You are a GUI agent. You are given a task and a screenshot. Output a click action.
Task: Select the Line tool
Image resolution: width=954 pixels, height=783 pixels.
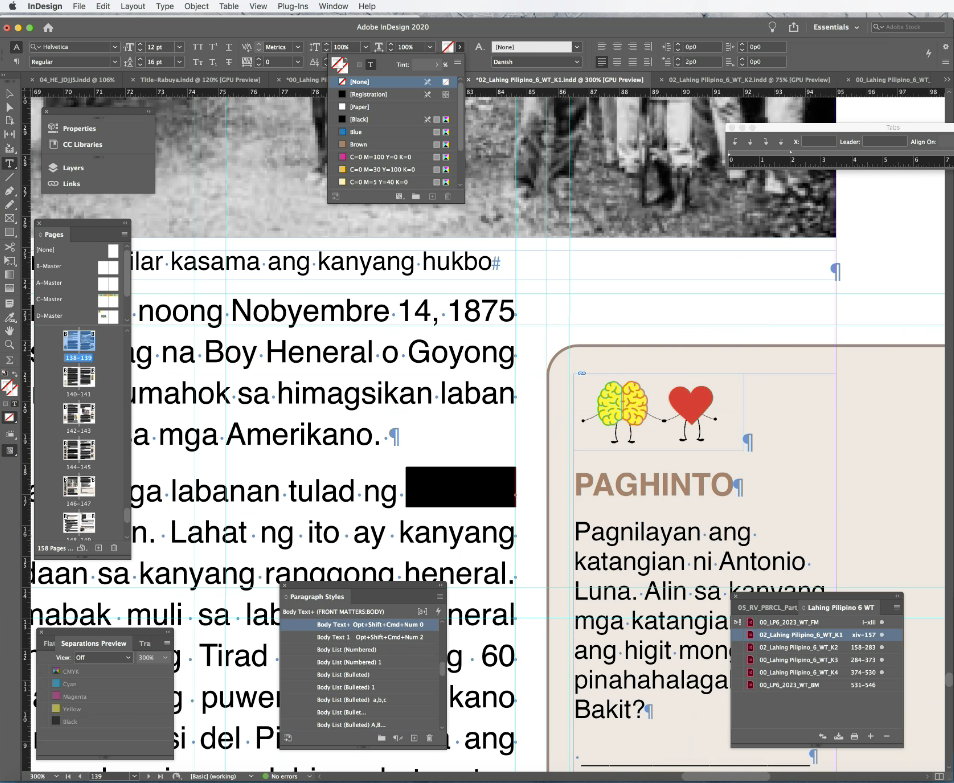coord(10,178)
